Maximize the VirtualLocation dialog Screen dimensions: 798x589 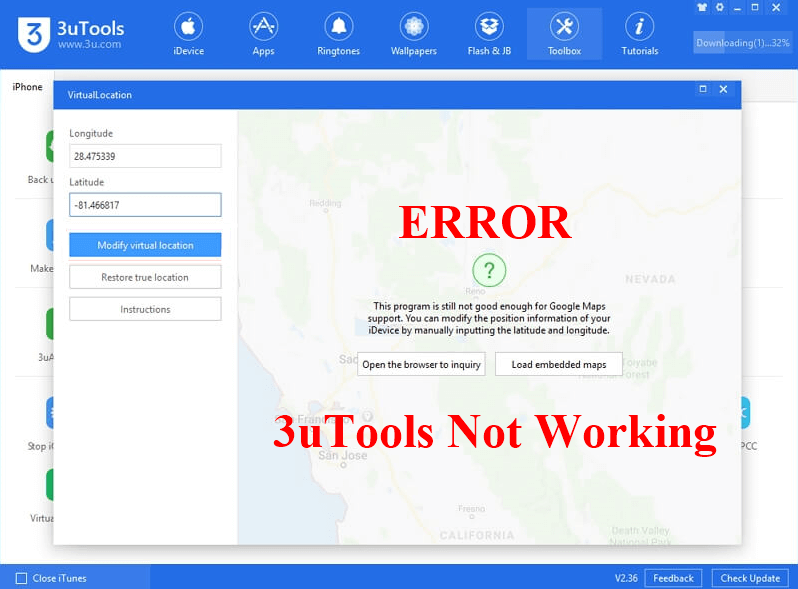point(703,89)
